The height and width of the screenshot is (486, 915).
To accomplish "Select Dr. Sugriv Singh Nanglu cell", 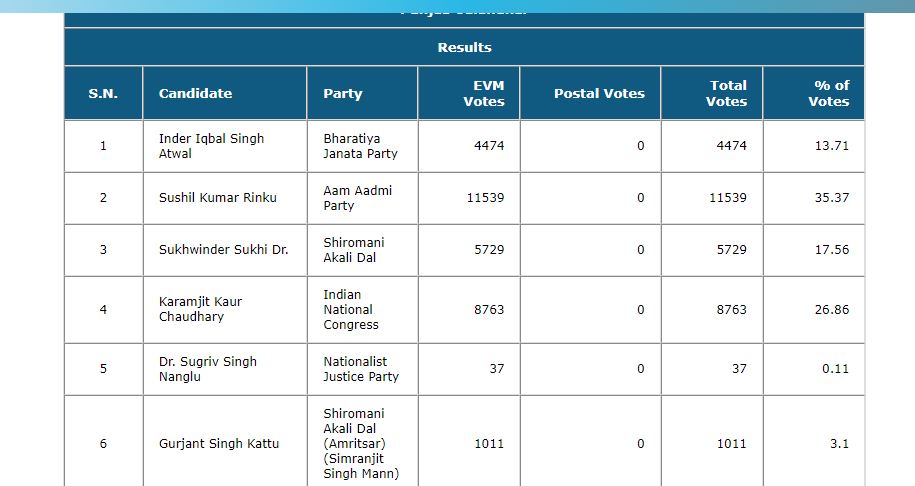I will pos(207,369).
